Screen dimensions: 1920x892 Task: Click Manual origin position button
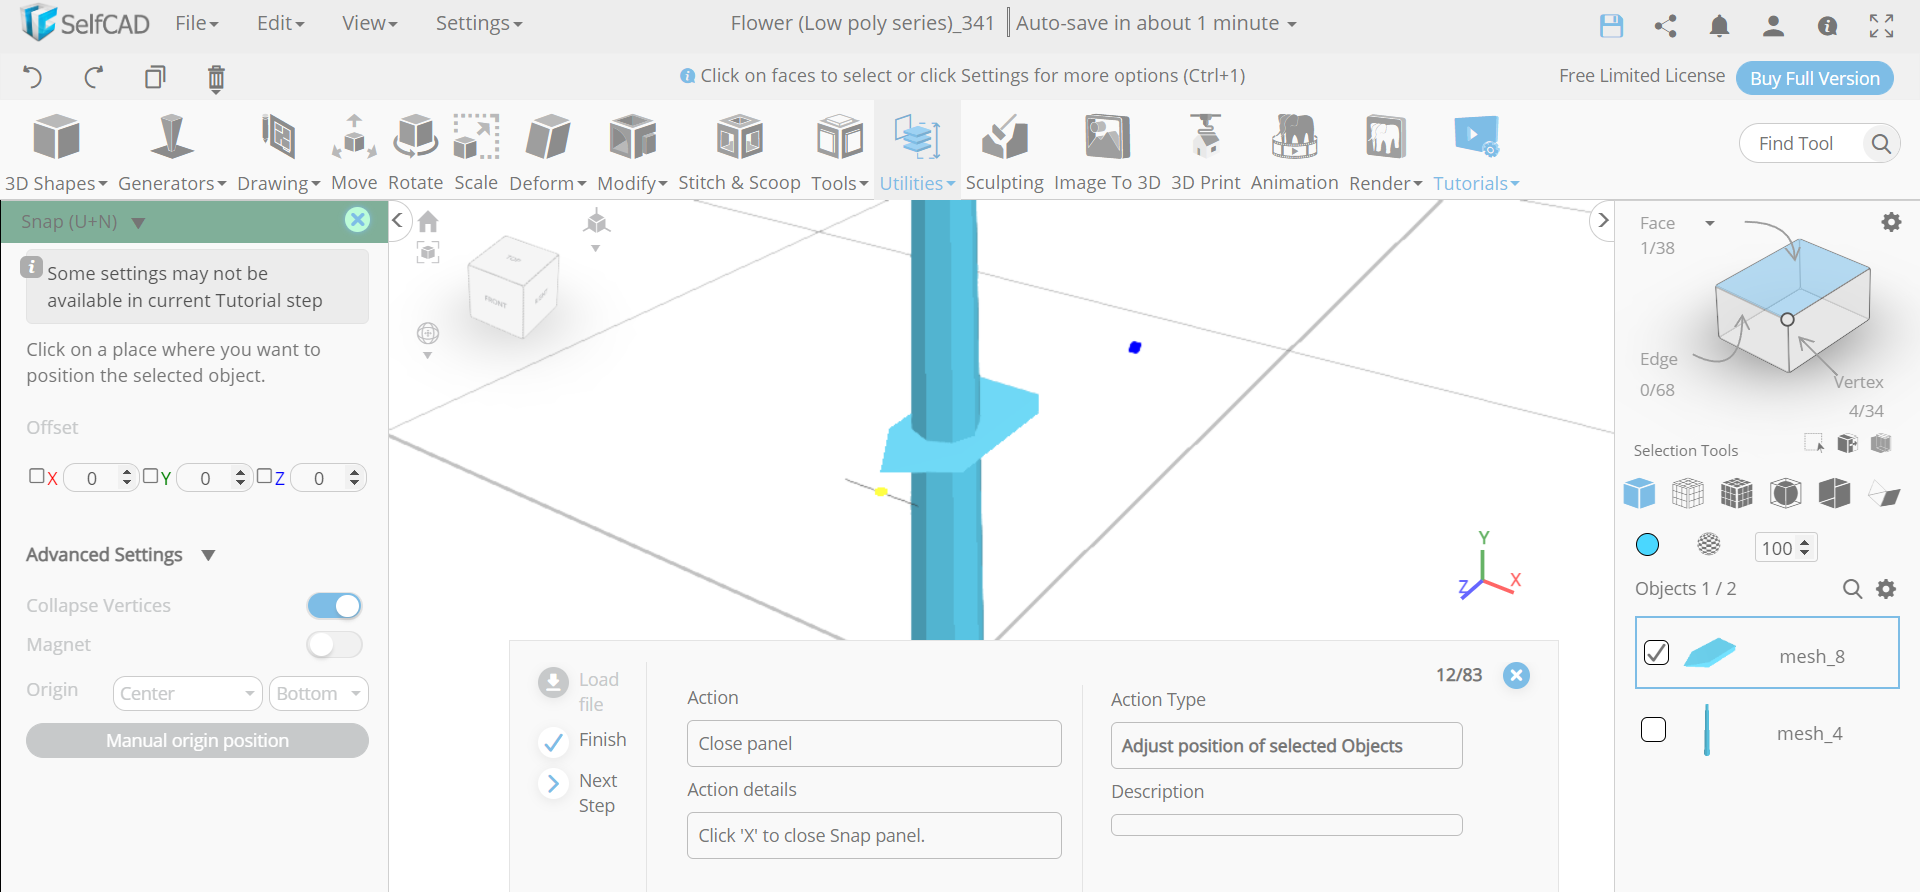point(197,741)
